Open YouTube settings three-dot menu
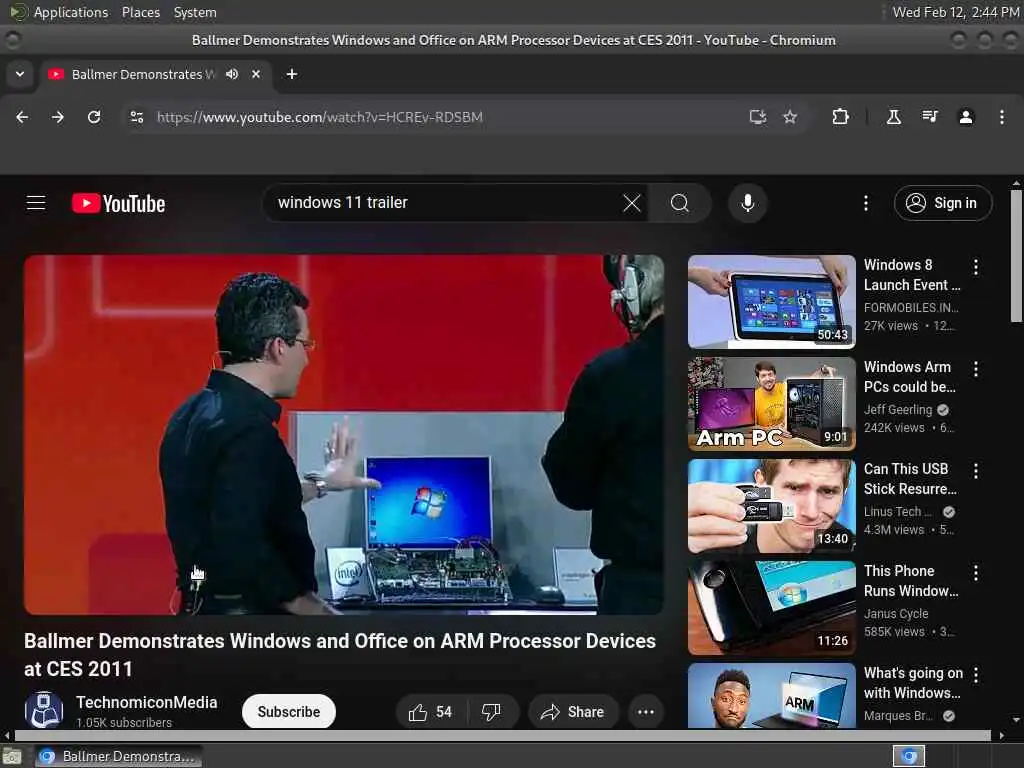1024x768 pixels. 866,203
